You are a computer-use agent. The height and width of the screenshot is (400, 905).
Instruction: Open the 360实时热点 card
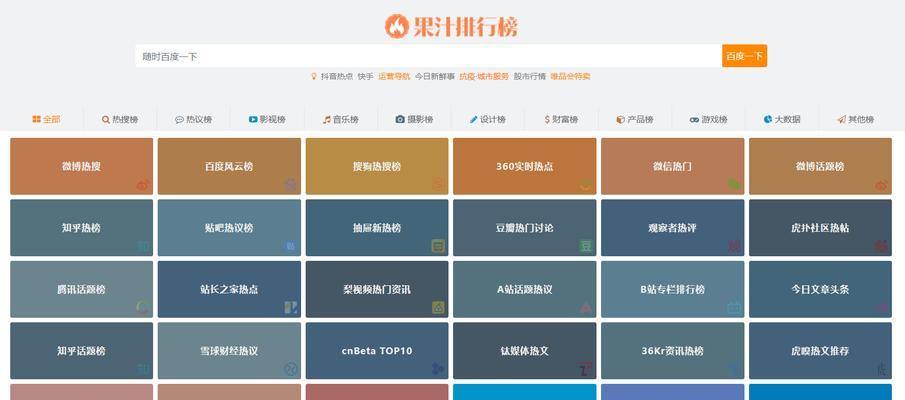525,166
